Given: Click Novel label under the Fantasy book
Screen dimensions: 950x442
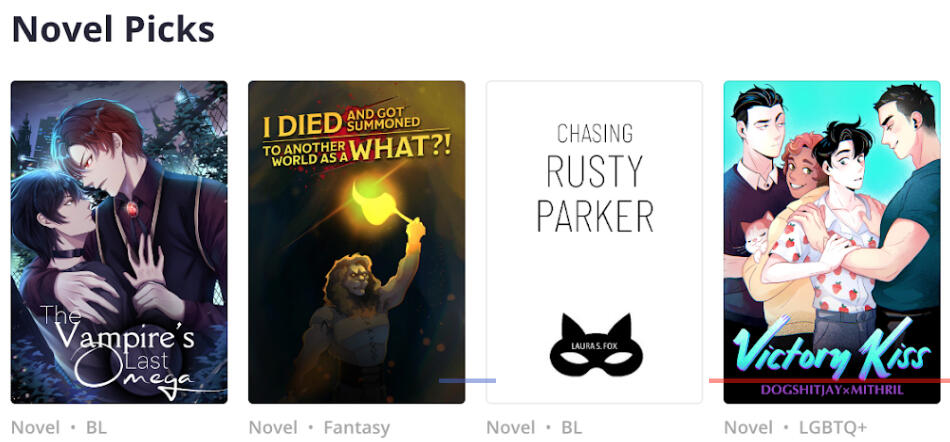Looking at the screenshot, I should tap(273, 428).
